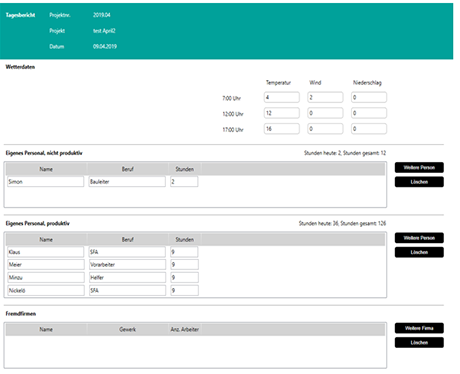Image resolution: width=460 pixels, height=374 pixels.
Task: Add another person to produktiv personnel
Action: [x=419, y=238]
